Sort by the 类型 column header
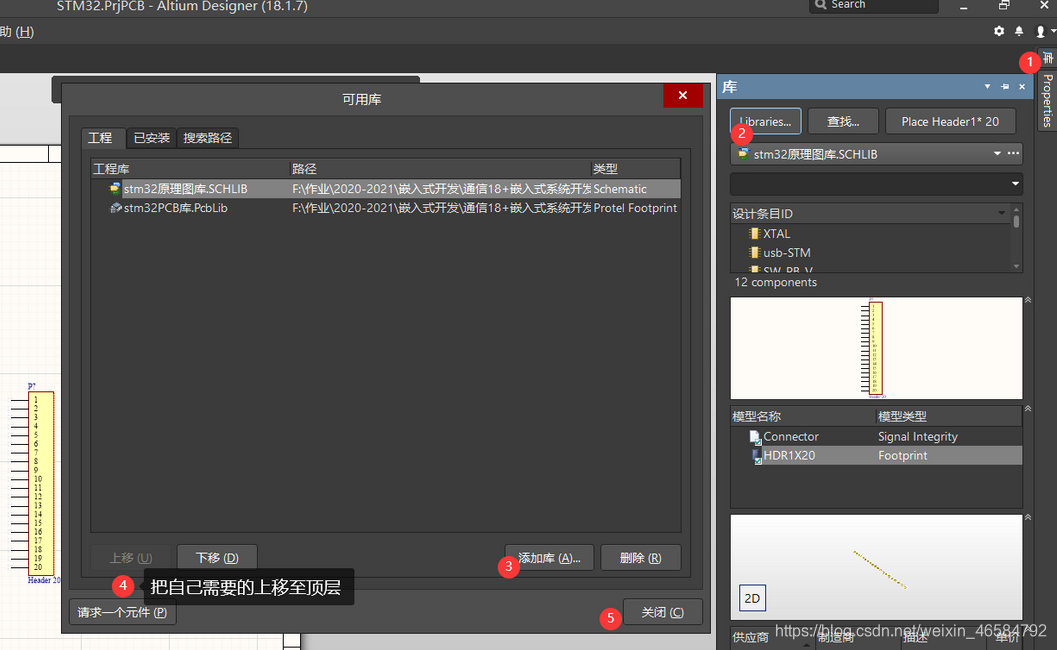This screenshot has height=650, width=1057. click(635, 169)
